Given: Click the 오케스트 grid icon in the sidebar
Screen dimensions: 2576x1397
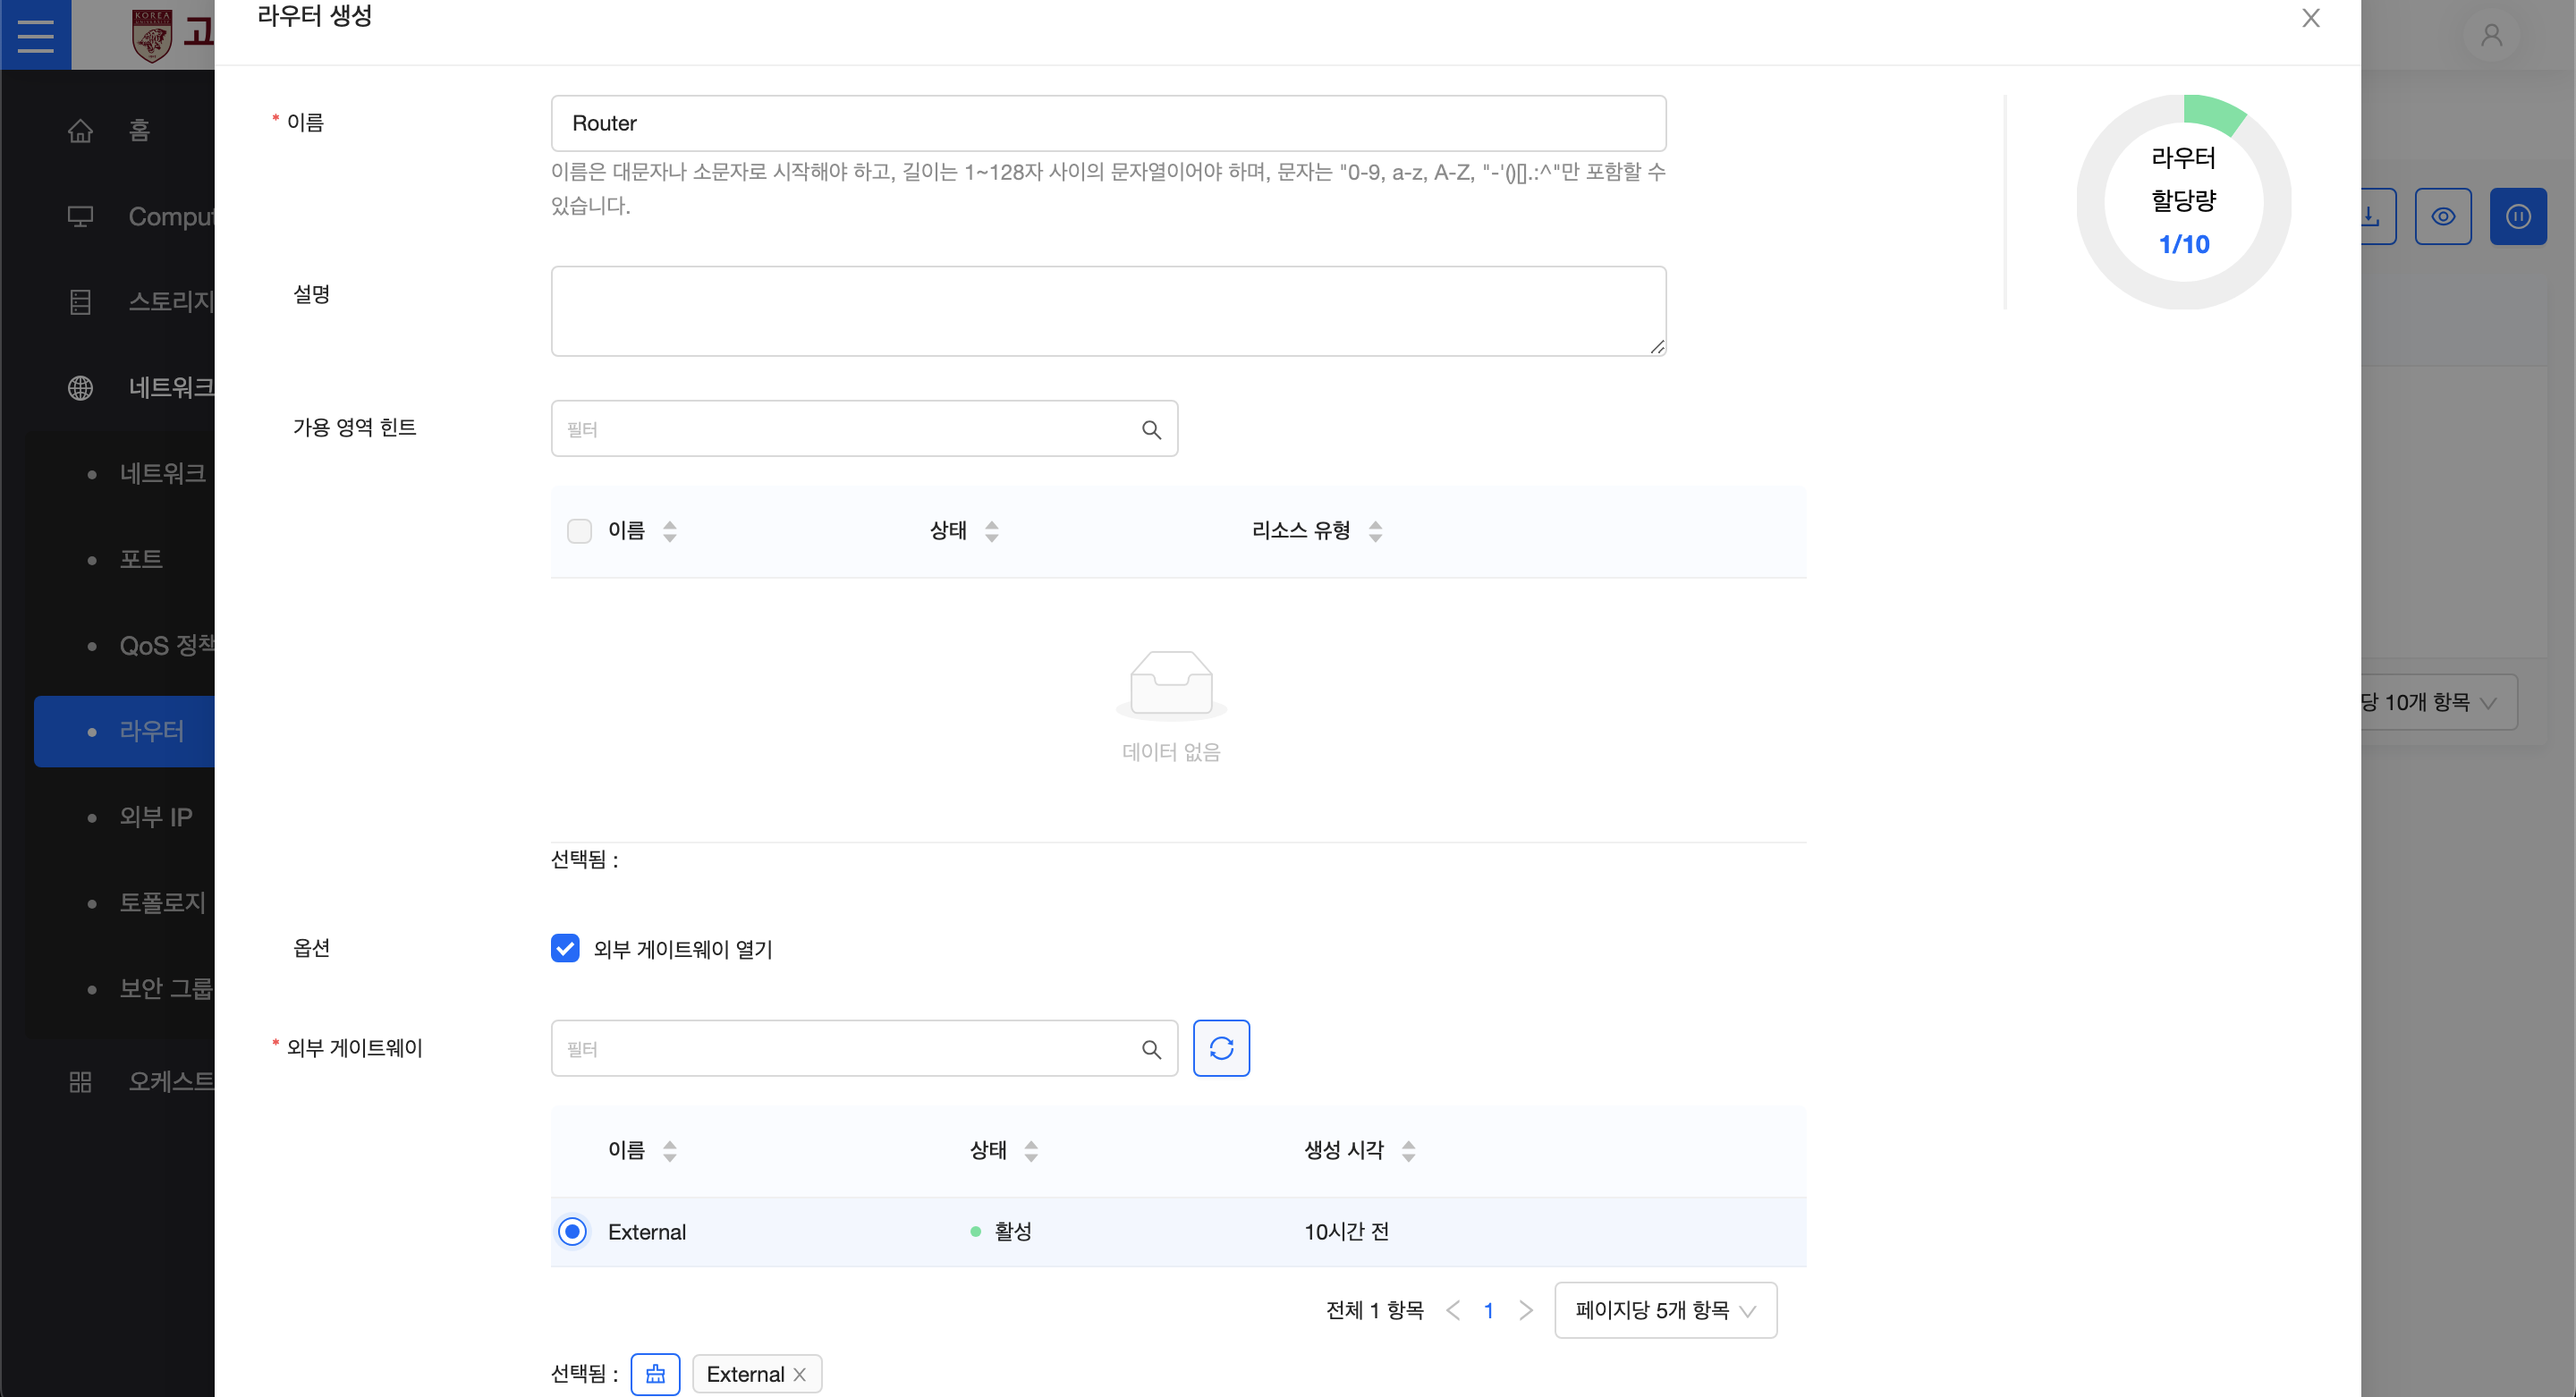Looking at the screenshot, I should pos(80,1082).
